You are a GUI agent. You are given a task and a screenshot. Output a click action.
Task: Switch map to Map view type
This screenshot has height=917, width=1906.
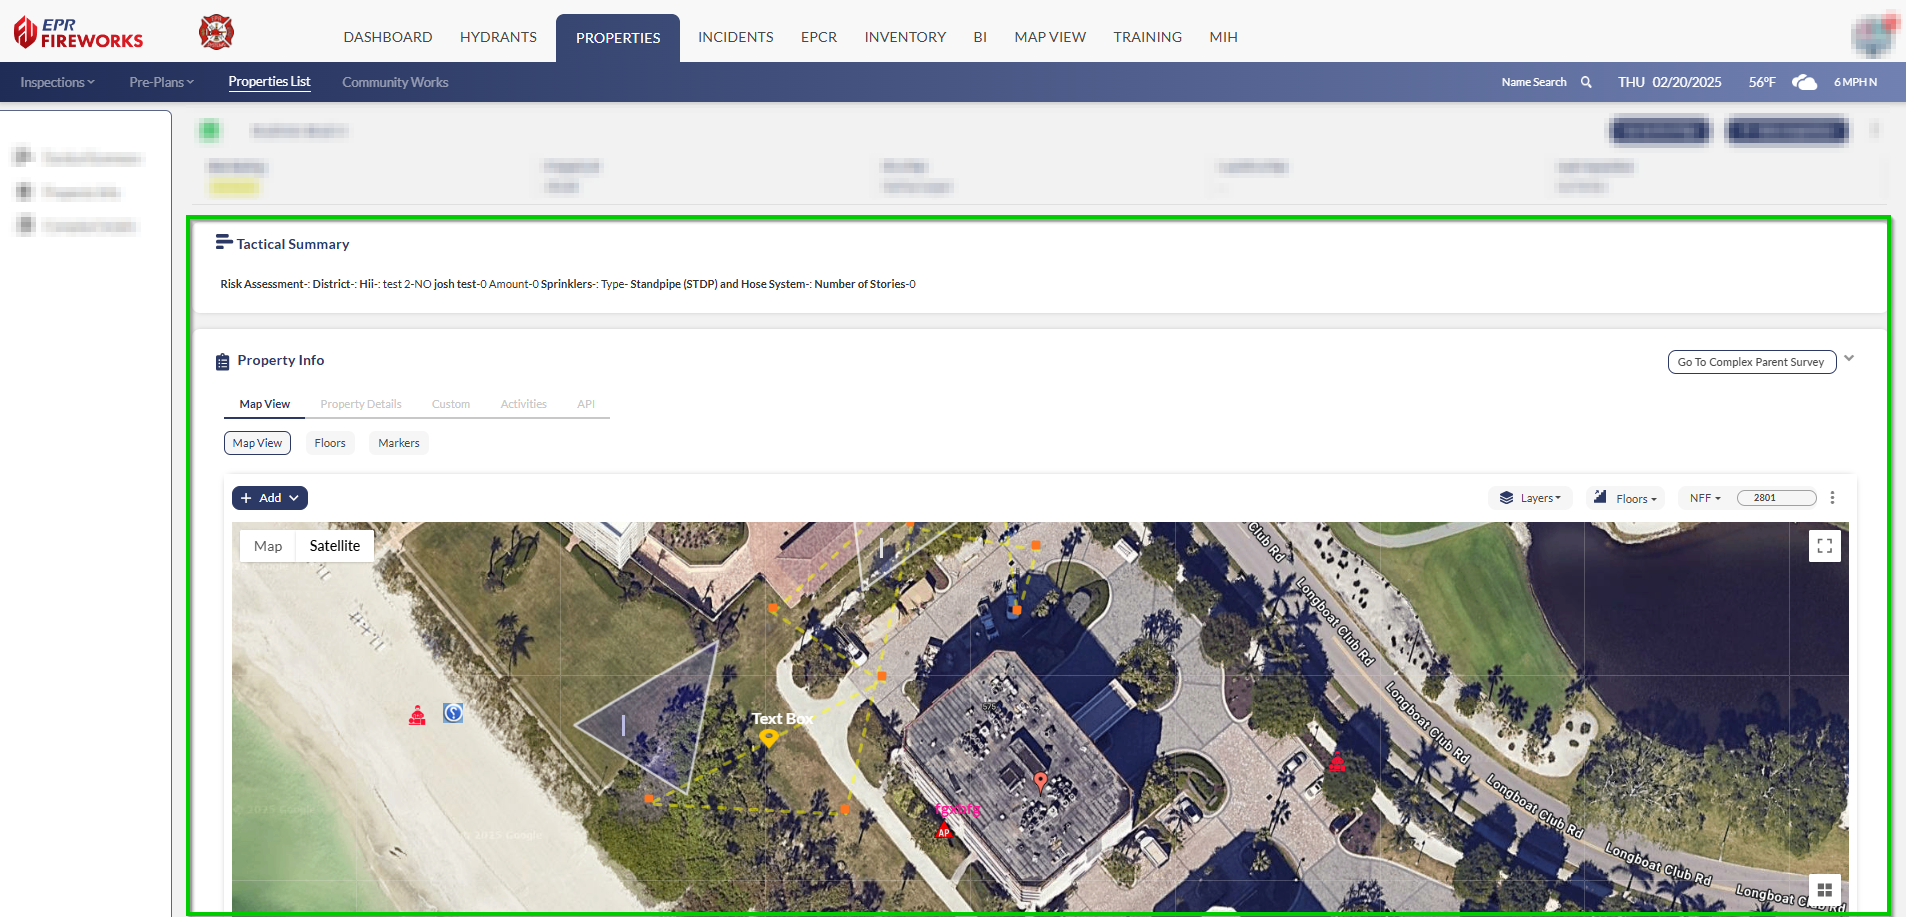click(268, 546)
